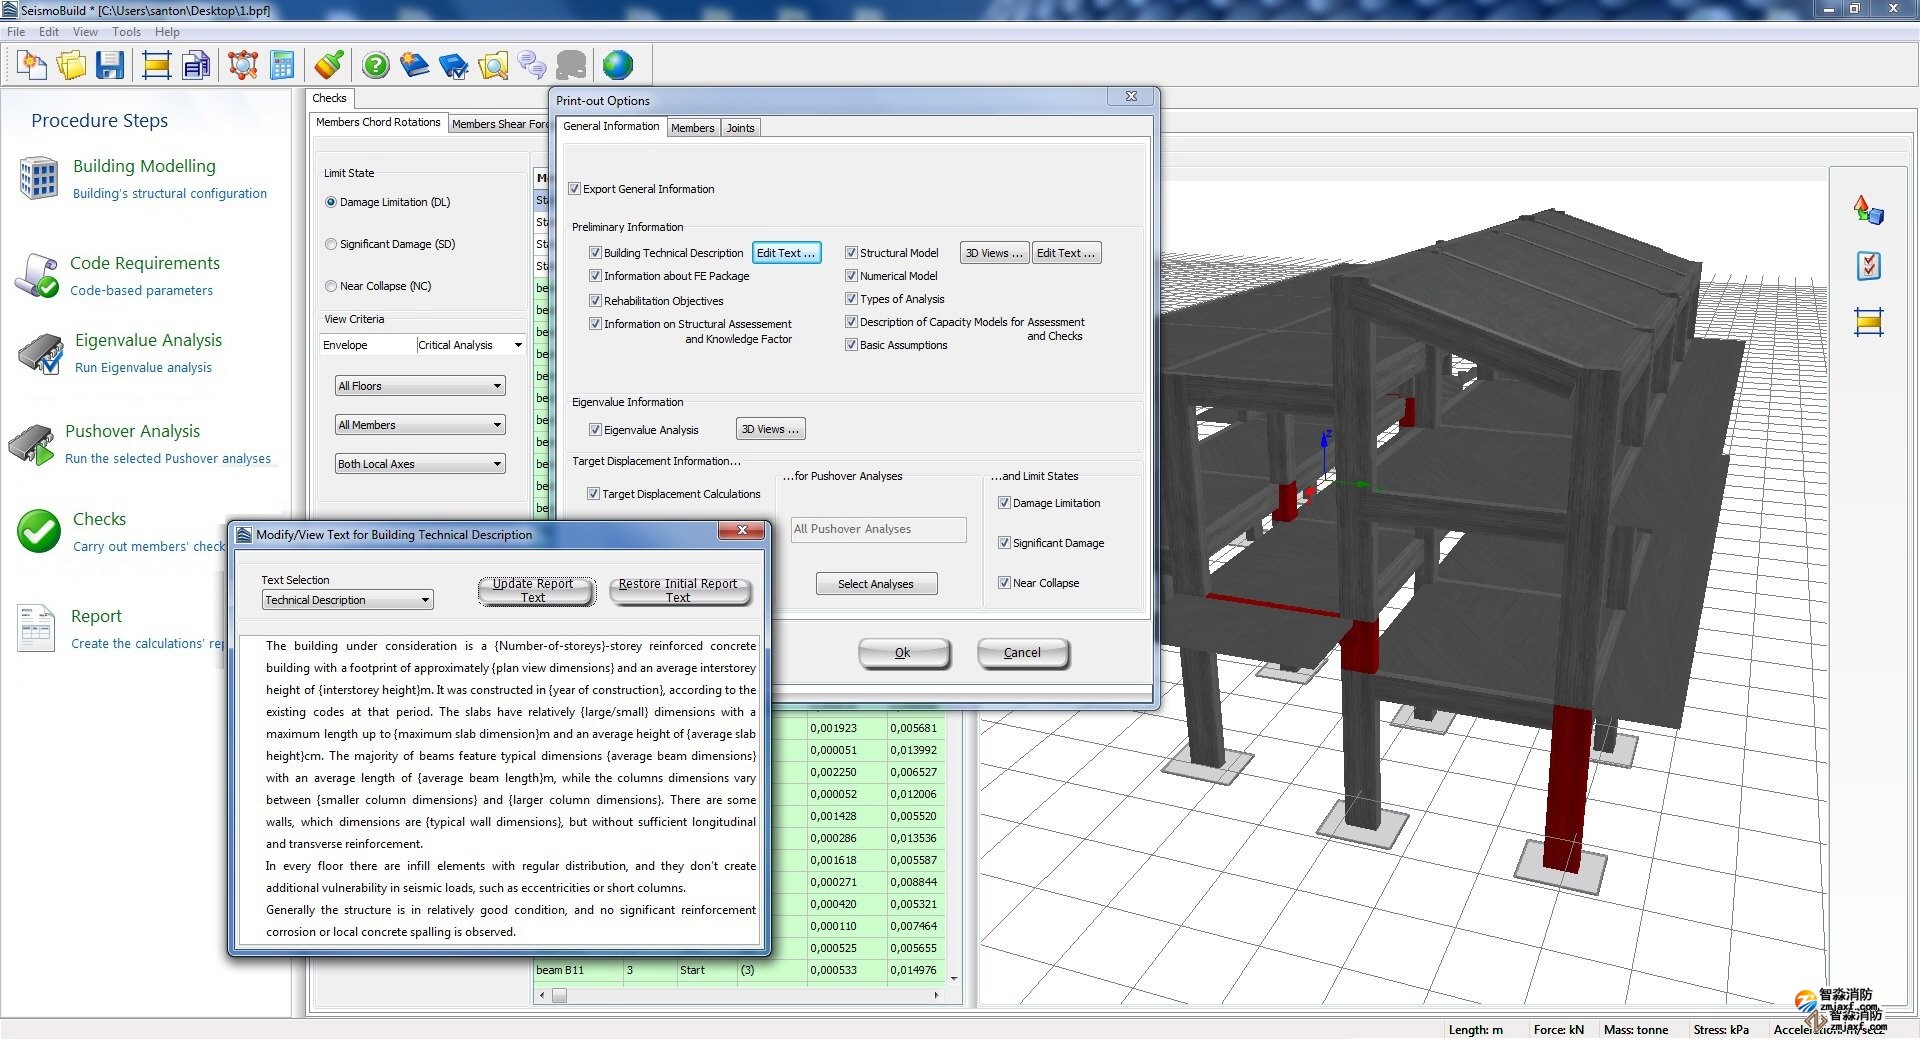Switch to the Members tab in Print-out Options
Viewport: 1920px width, 1042px height.
pyautogui.click(x=692, y=128)
